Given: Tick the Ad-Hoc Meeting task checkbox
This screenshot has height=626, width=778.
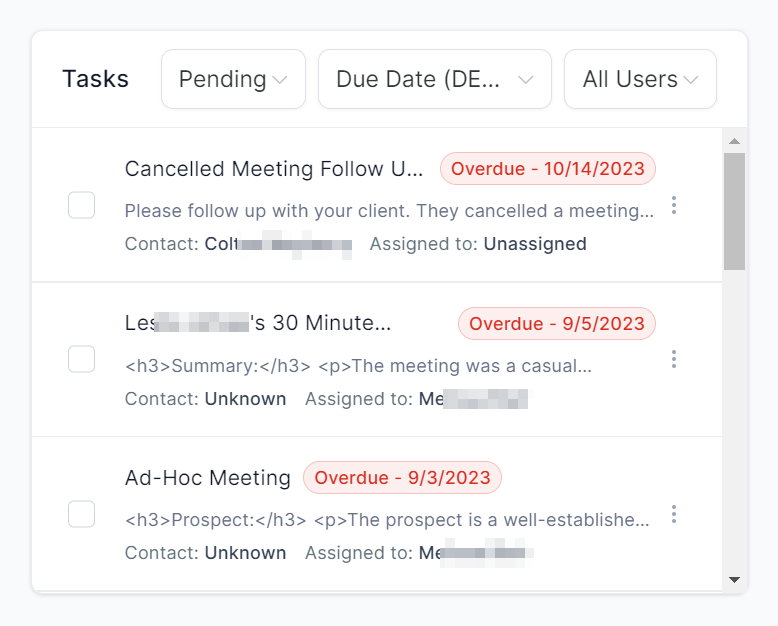Looking at the screenshot, I should (x=81, y=514).
